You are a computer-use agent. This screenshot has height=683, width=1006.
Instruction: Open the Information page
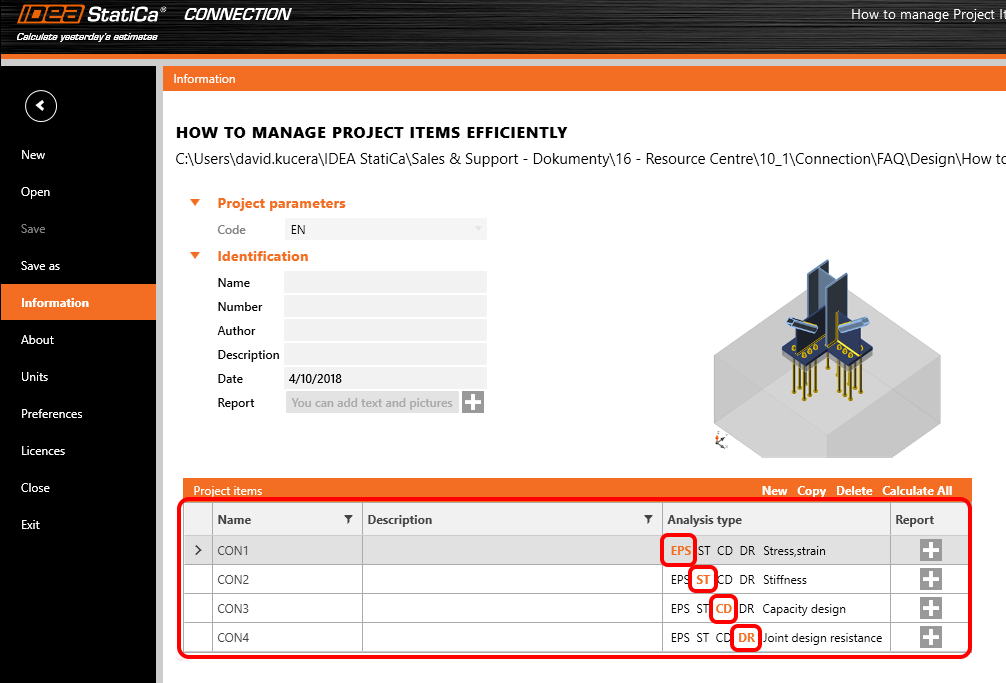(x=78, y=302)
